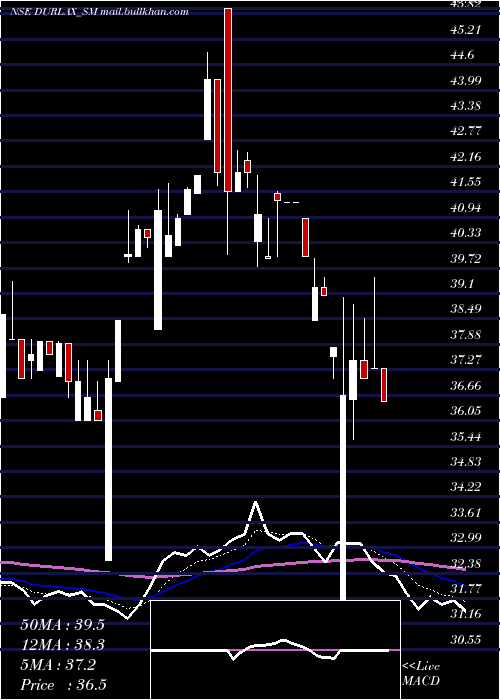This screenshot has width=500, height=700.
Task: Click the <<Live MACD label
Action: [x=421, y=674]
